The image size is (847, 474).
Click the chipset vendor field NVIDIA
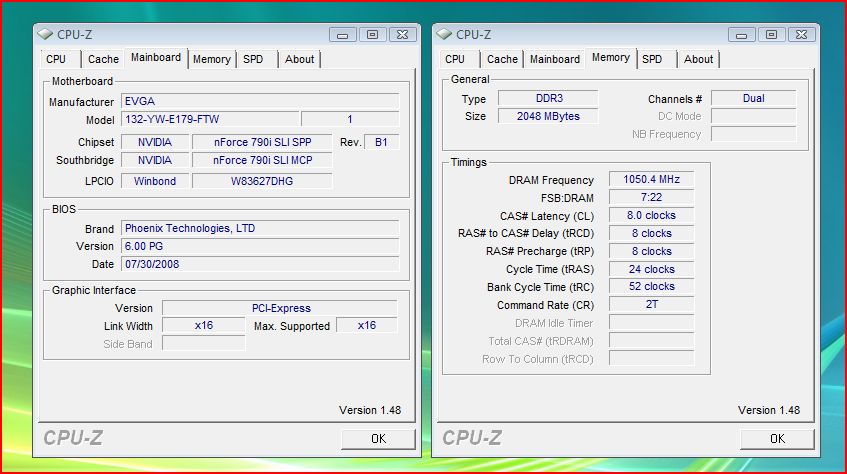pyautogui.click(x=155, y=142)
